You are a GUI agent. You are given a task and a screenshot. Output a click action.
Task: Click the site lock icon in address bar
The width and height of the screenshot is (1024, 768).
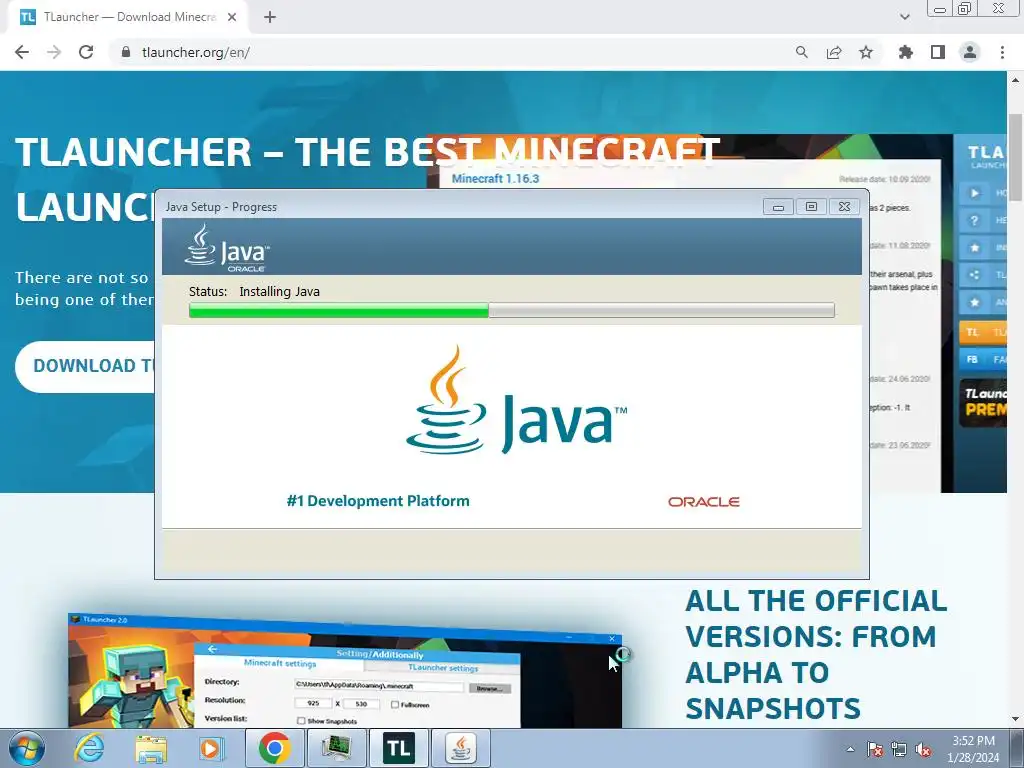126,52
